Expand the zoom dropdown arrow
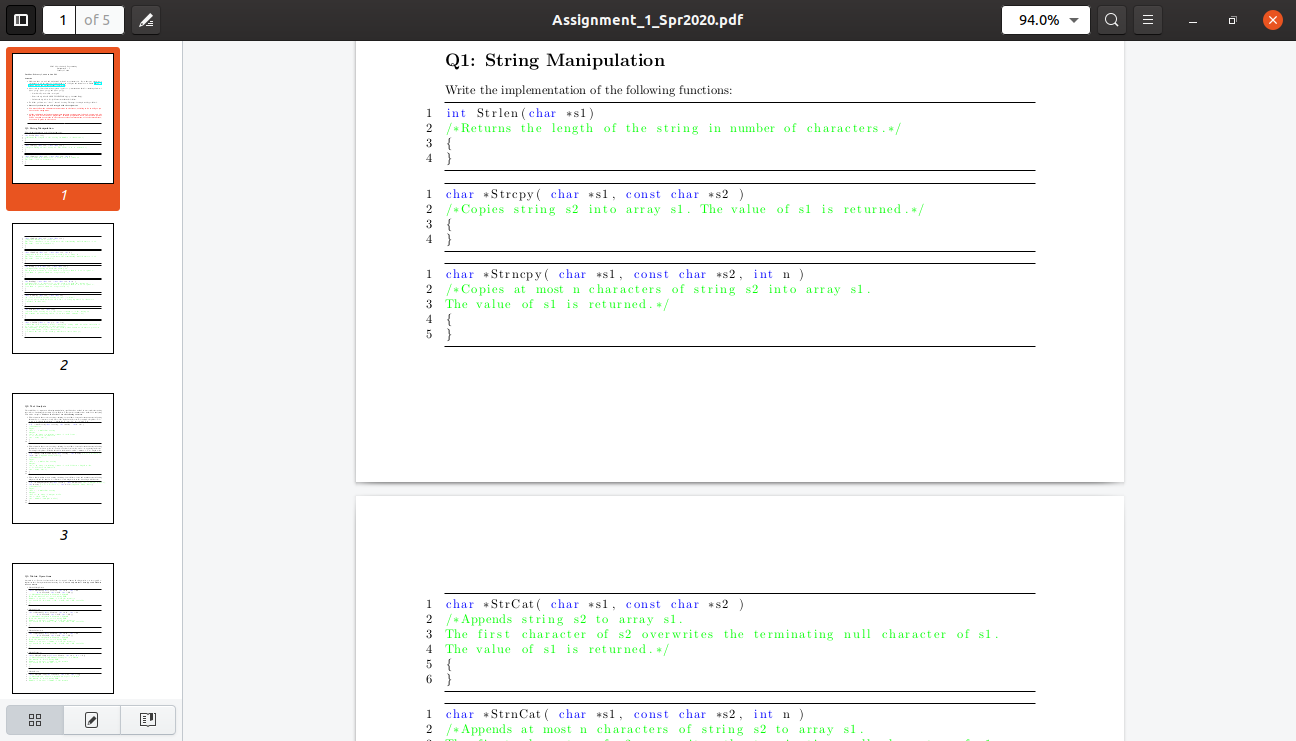The height and width of the screenshot is (741, 1296). (1073, 19)
